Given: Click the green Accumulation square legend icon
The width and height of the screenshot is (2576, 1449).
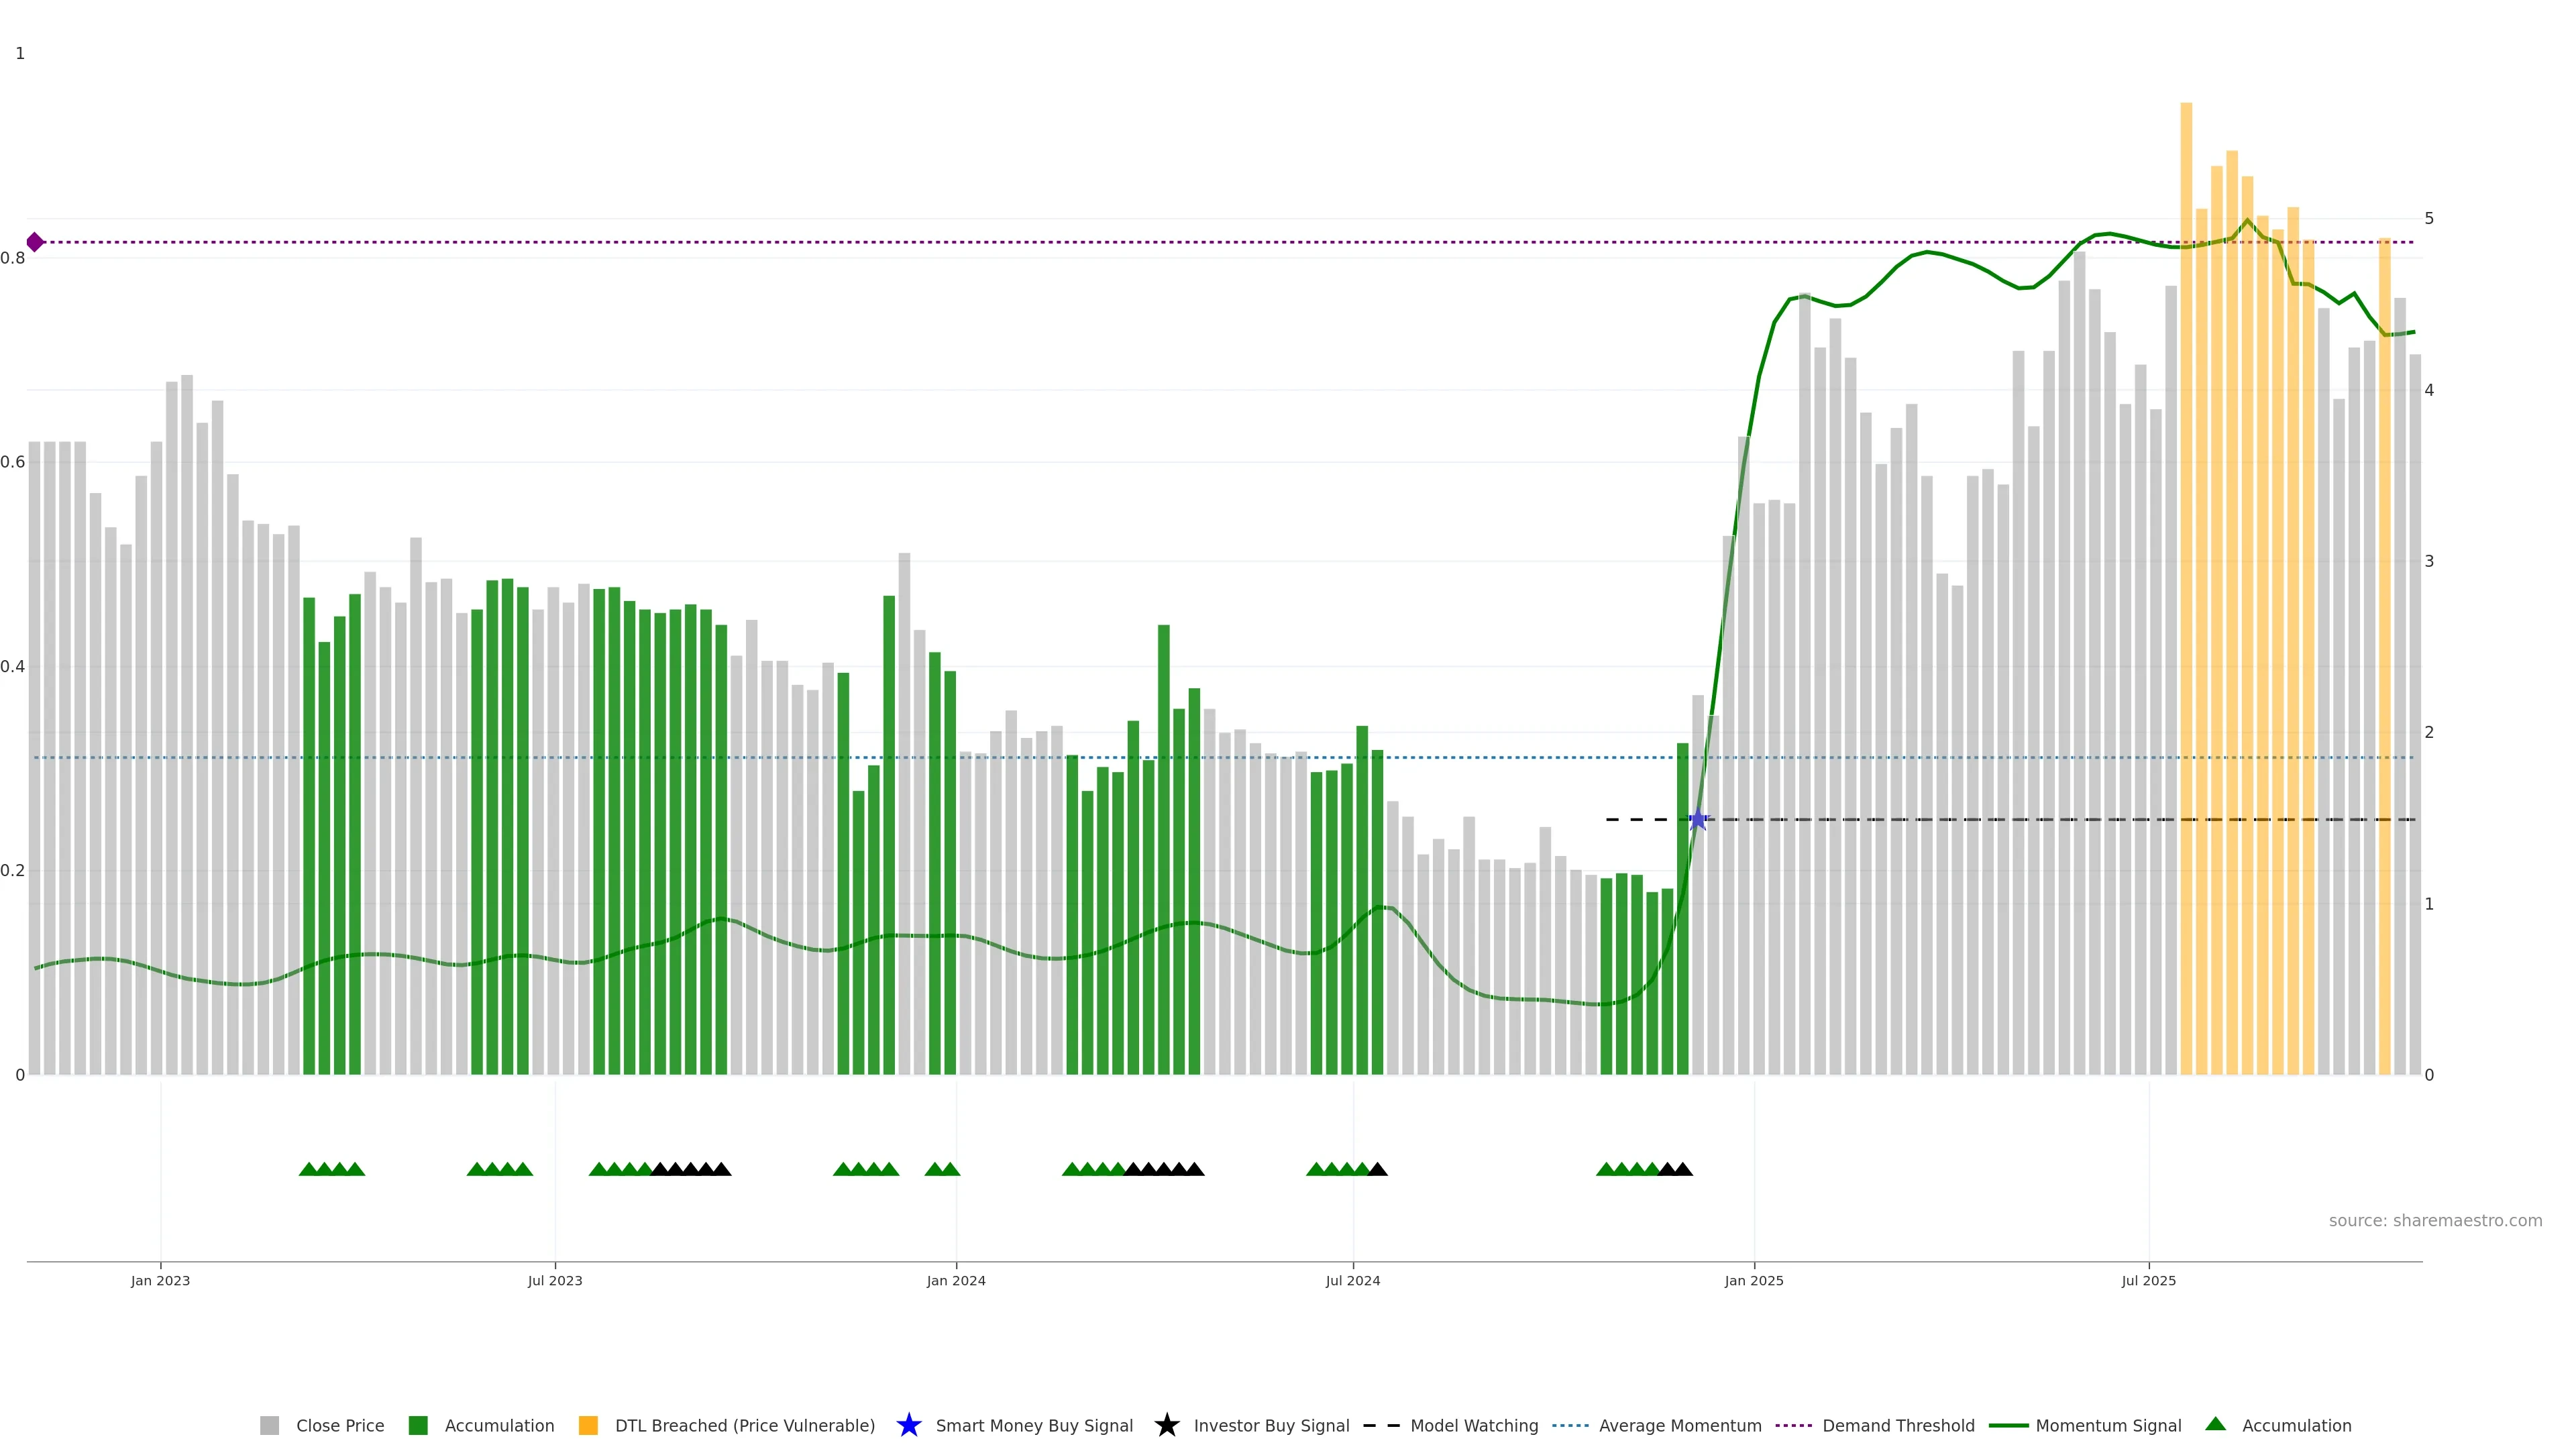Looking at the screenshot, I should (418, 1425).
